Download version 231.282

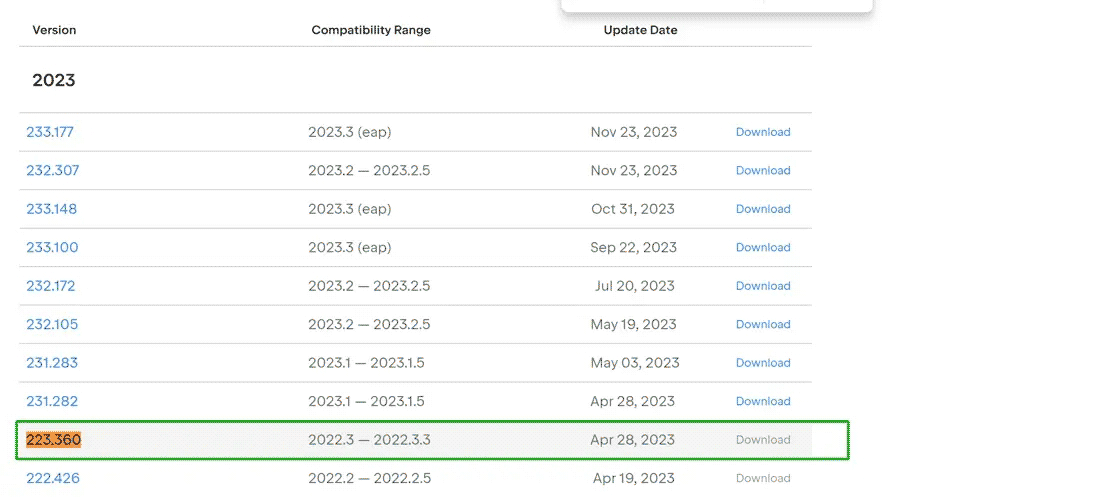[x=763, y=402]
